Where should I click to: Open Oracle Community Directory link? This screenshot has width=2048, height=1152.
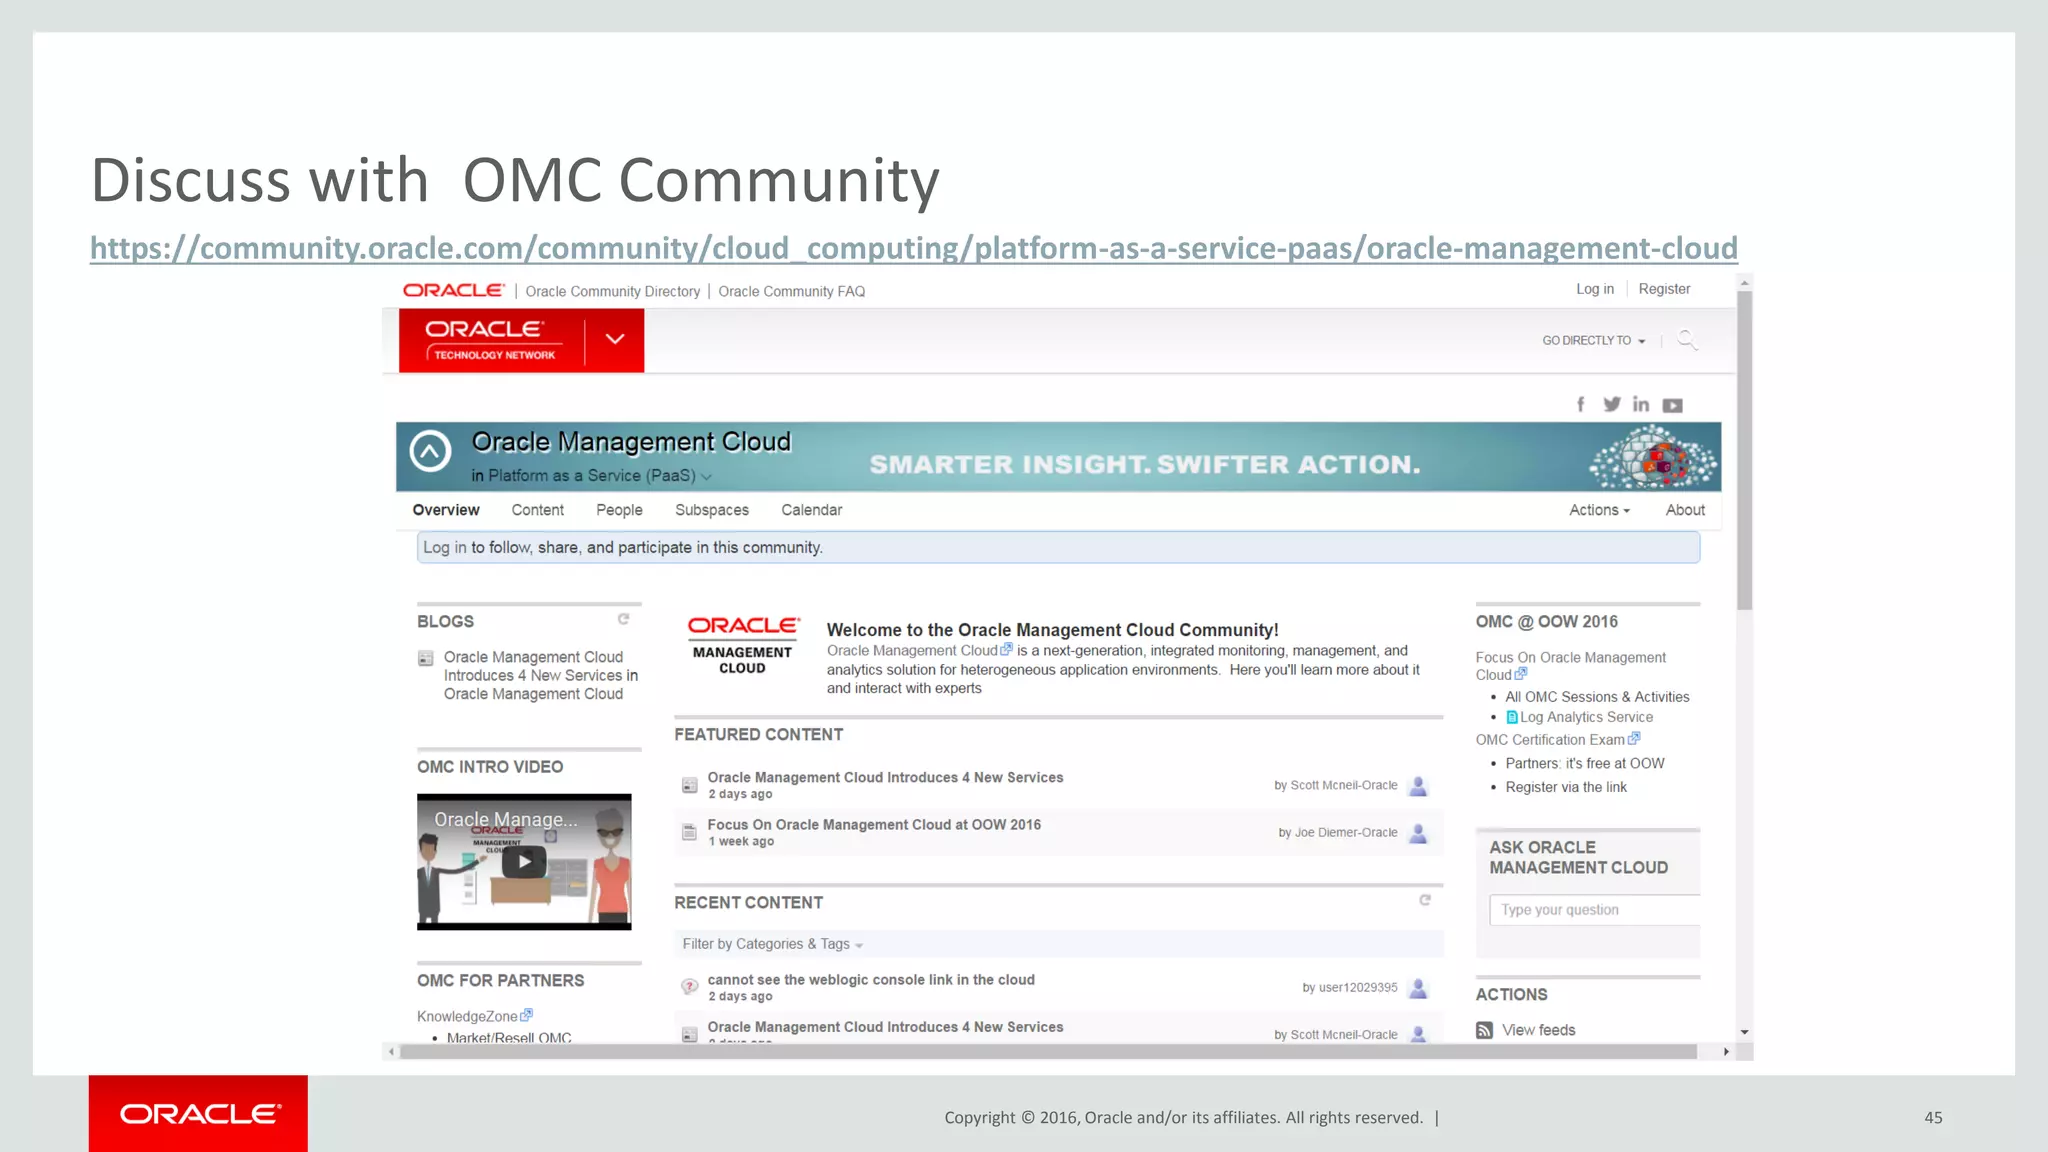point(612,291)
